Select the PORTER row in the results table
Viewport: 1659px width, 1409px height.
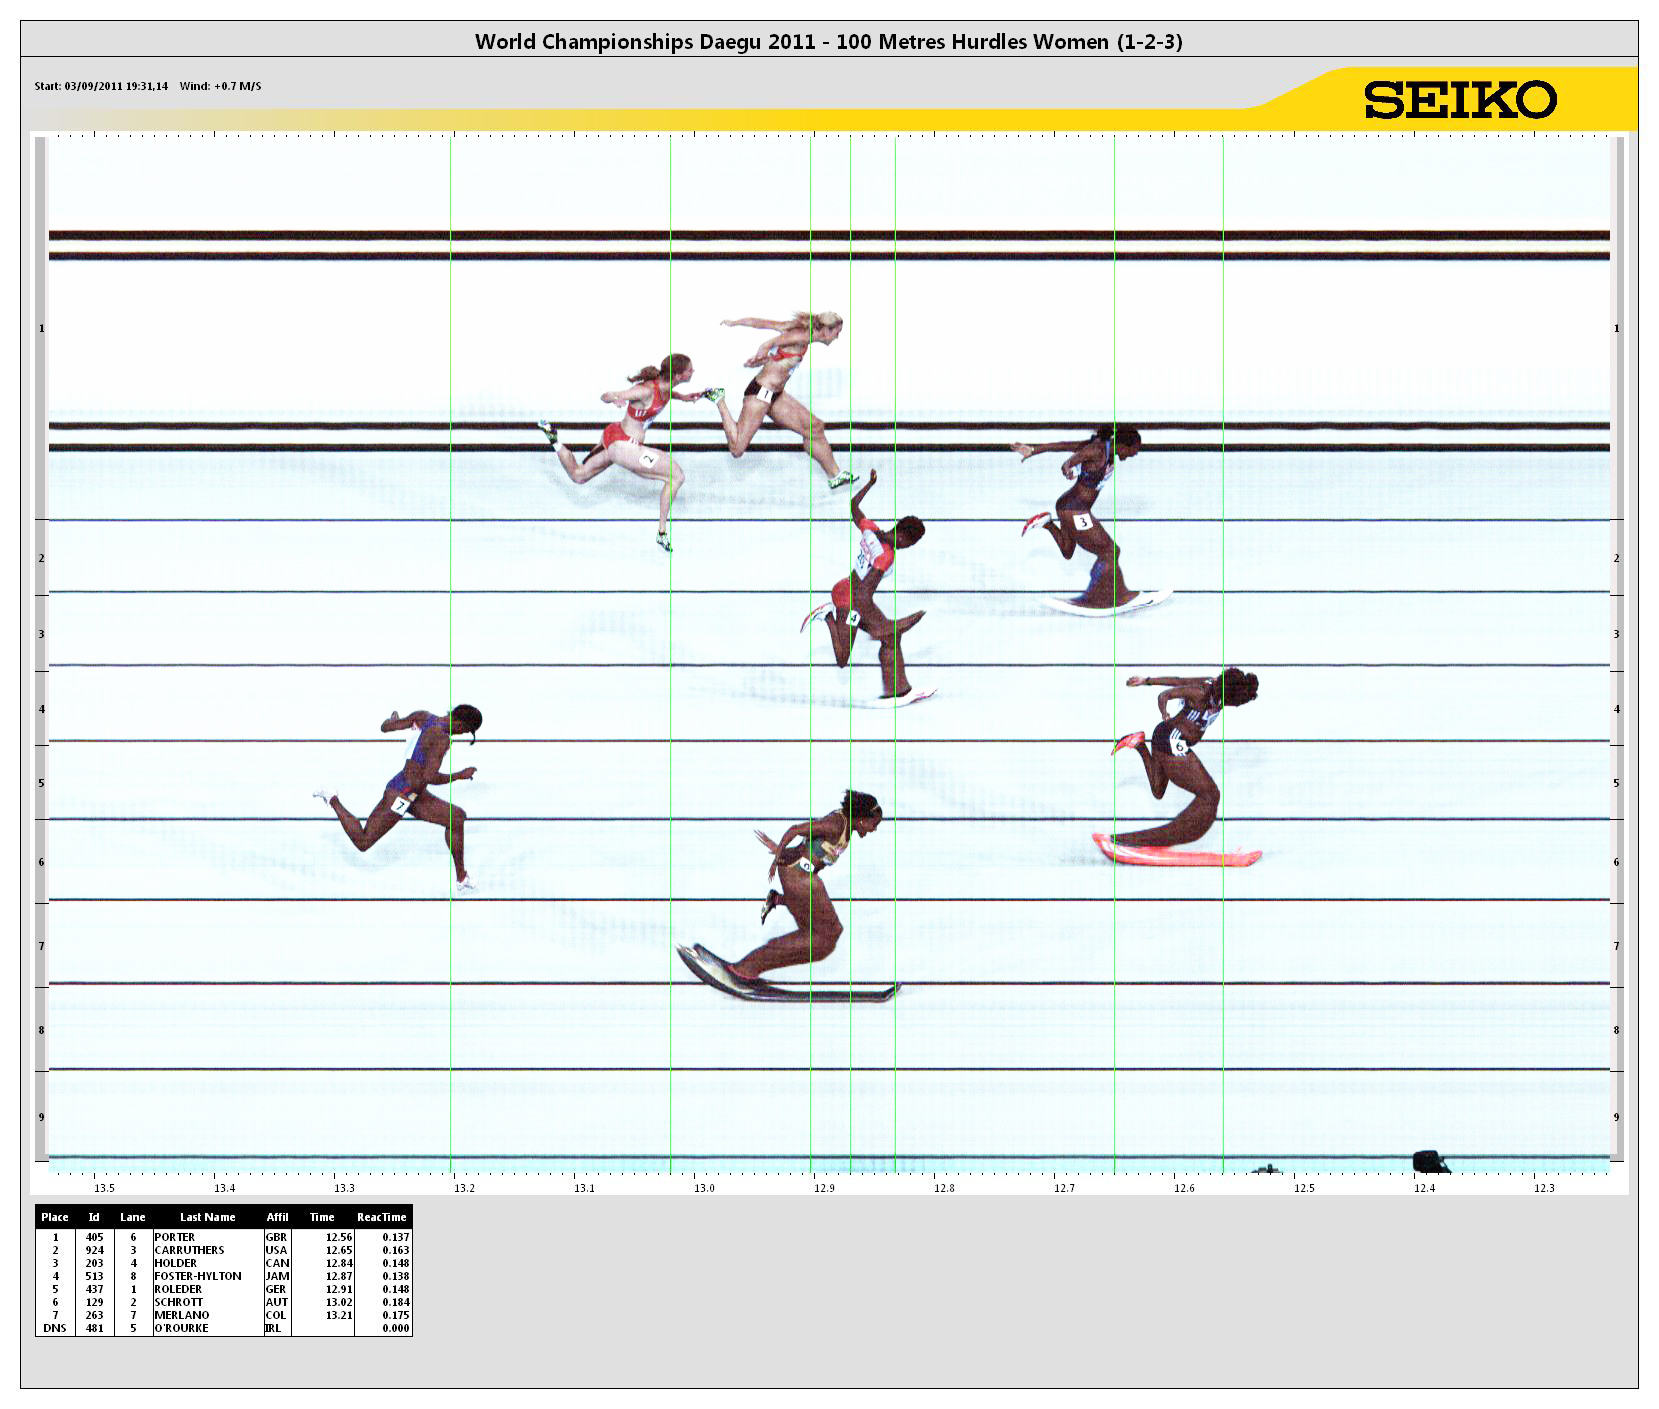coord(223,1237)
